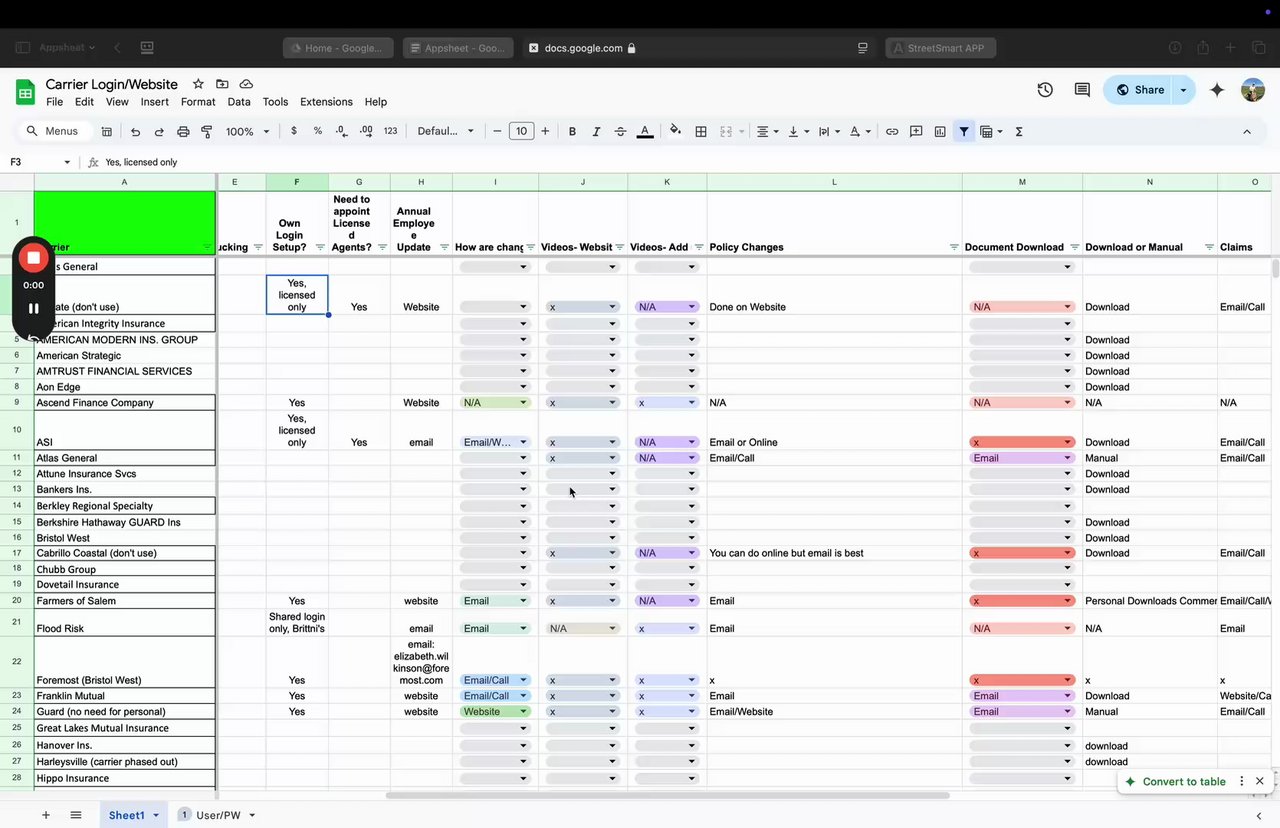The height and width of the screenshot is (828, 1280).
Task: Open the Website dropdown in Guard row
Action: click(495, 712)
